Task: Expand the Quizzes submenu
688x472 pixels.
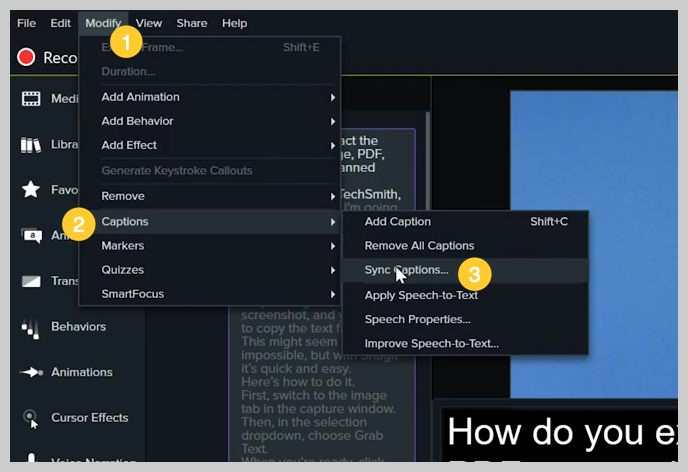Action: pos(209,270)
